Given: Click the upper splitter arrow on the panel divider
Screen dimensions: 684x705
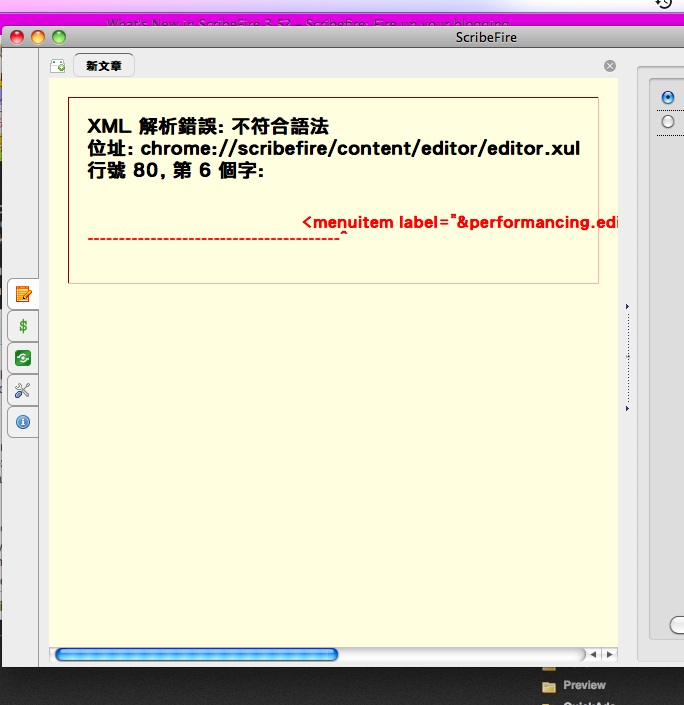Looking at the screenshot, I should click(x=627, y=307).
